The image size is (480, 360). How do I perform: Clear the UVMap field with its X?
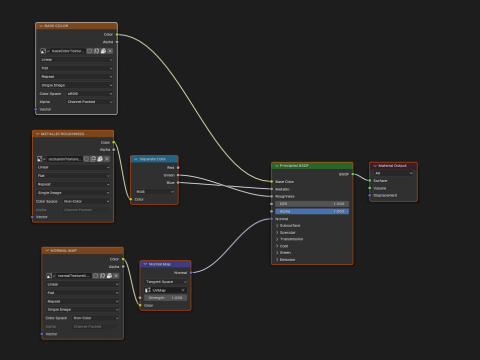183,290
